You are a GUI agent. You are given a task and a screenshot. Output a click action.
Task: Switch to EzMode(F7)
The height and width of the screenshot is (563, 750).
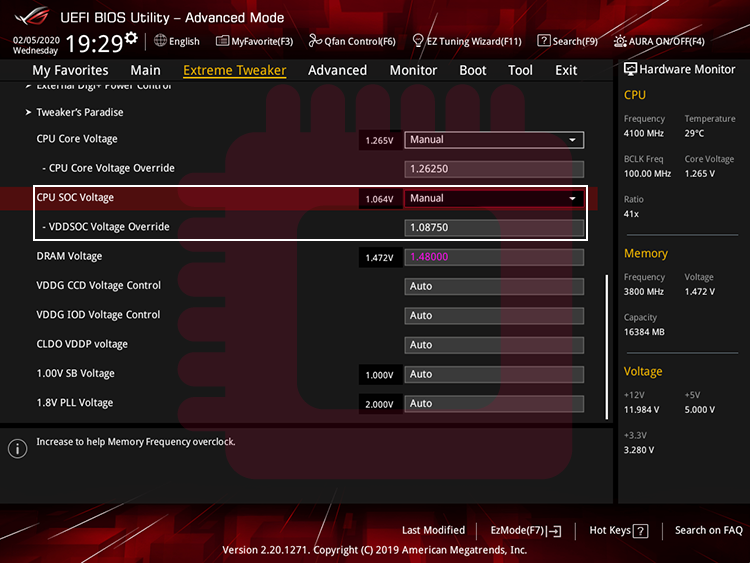(x=525, y=530)
